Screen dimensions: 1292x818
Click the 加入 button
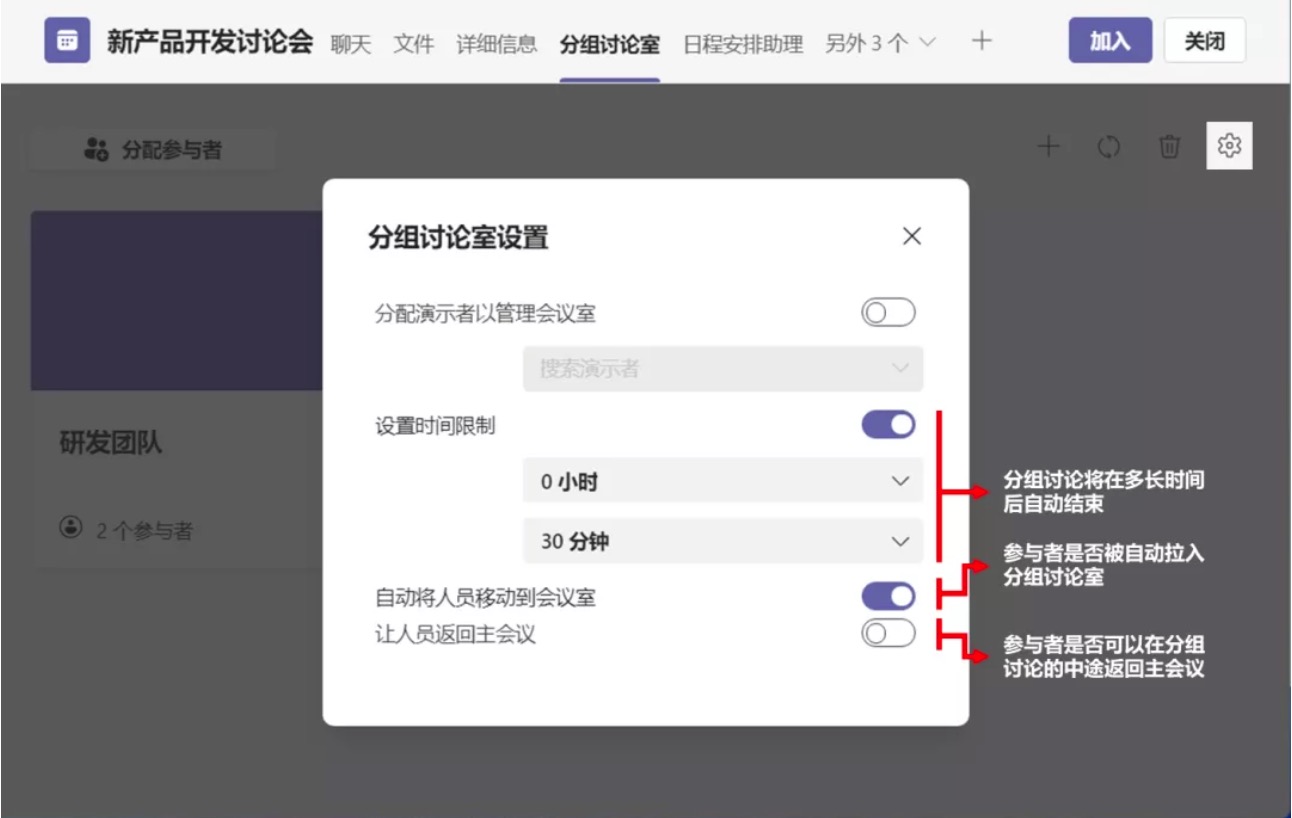tap(1110, 41)
